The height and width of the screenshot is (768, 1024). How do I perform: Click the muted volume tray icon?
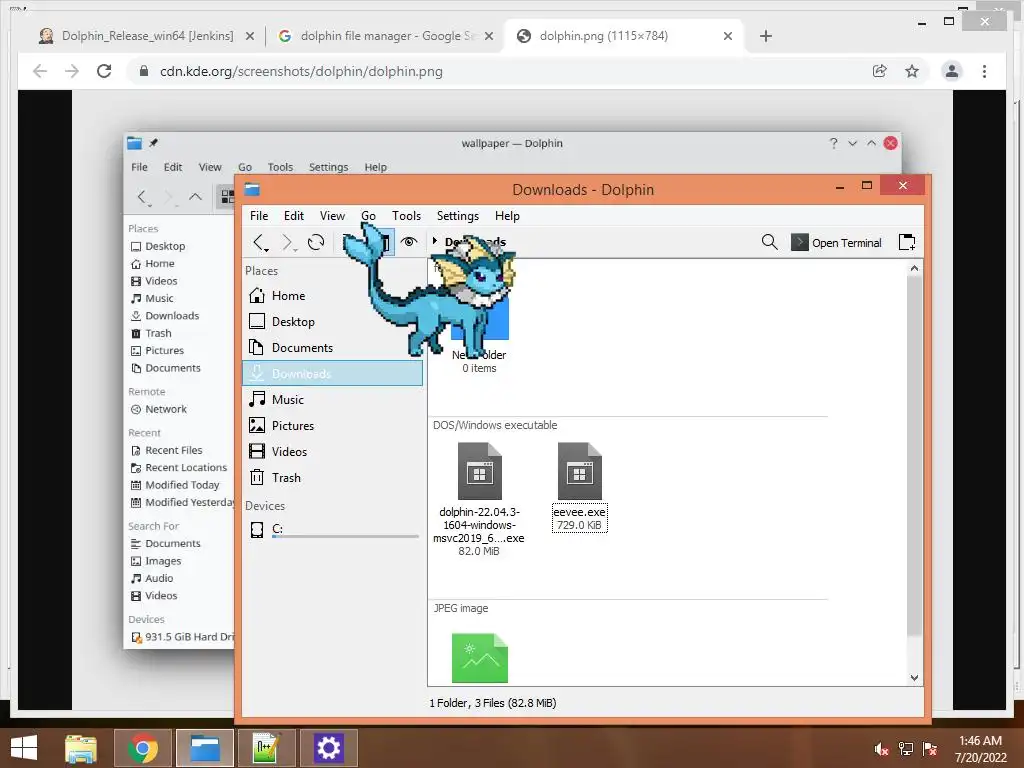click(x=881, y=749)
